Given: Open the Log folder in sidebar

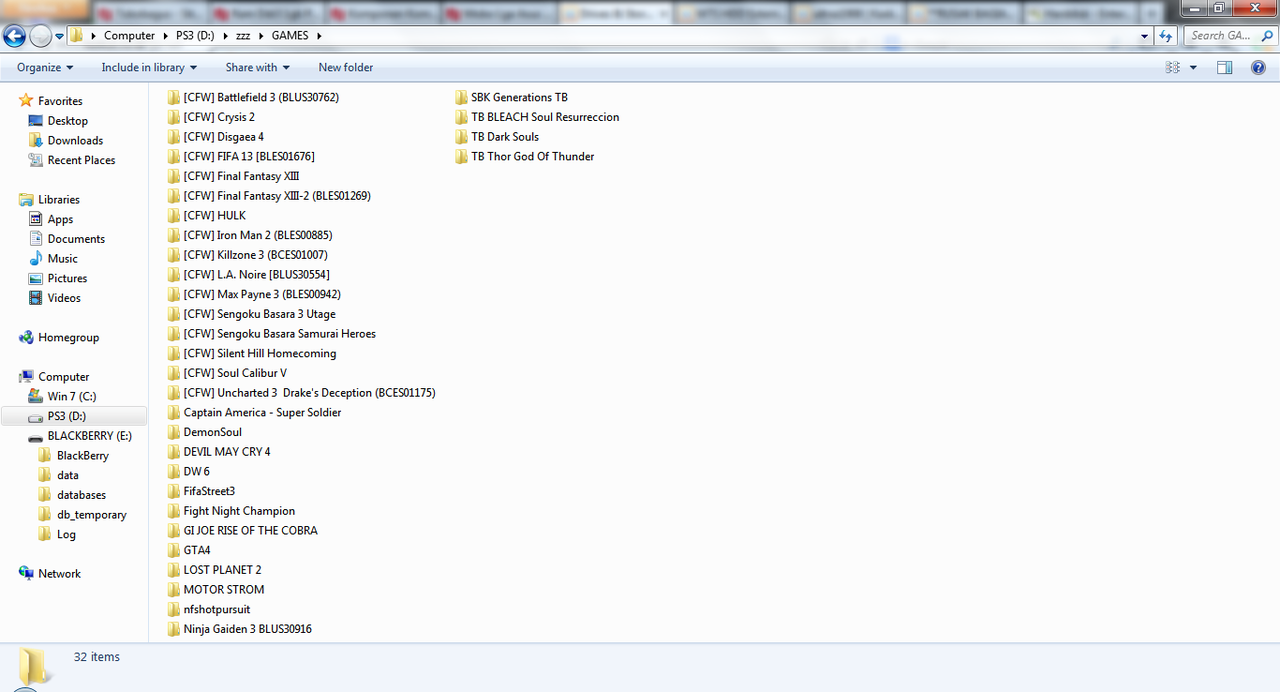Looking at the screenshot, I should [66, 534].
